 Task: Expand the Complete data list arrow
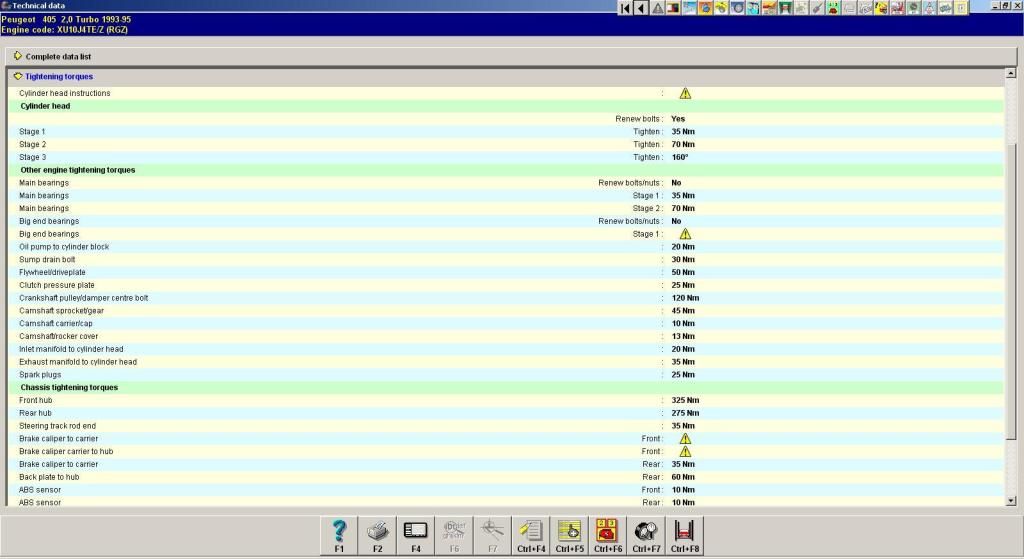[x=18, y=56]
